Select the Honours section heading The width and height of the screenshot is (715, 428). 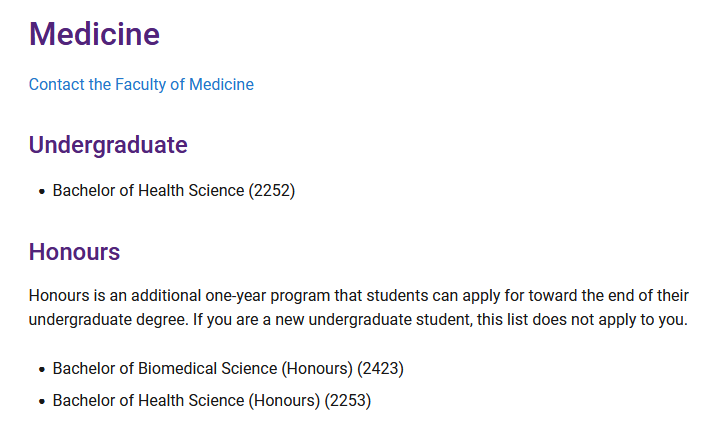(74, 252)
